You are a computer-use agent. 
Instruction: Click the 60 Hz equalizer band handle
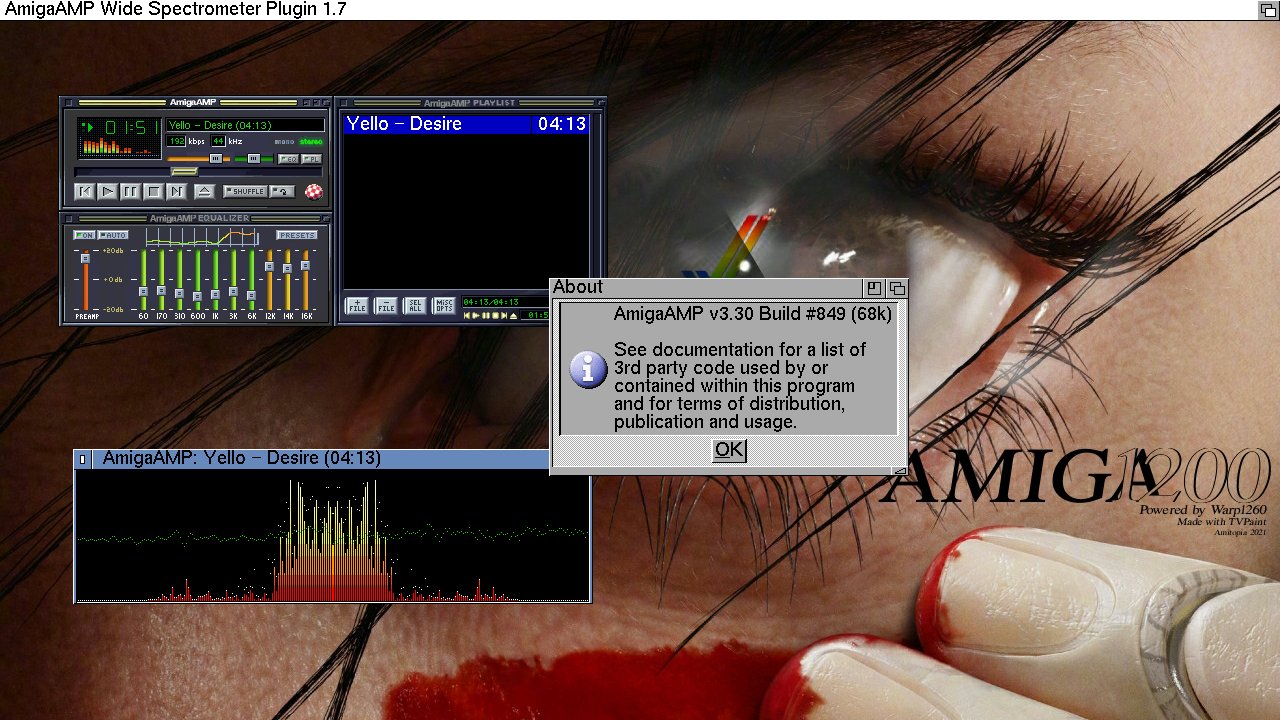tap(143, 291)
